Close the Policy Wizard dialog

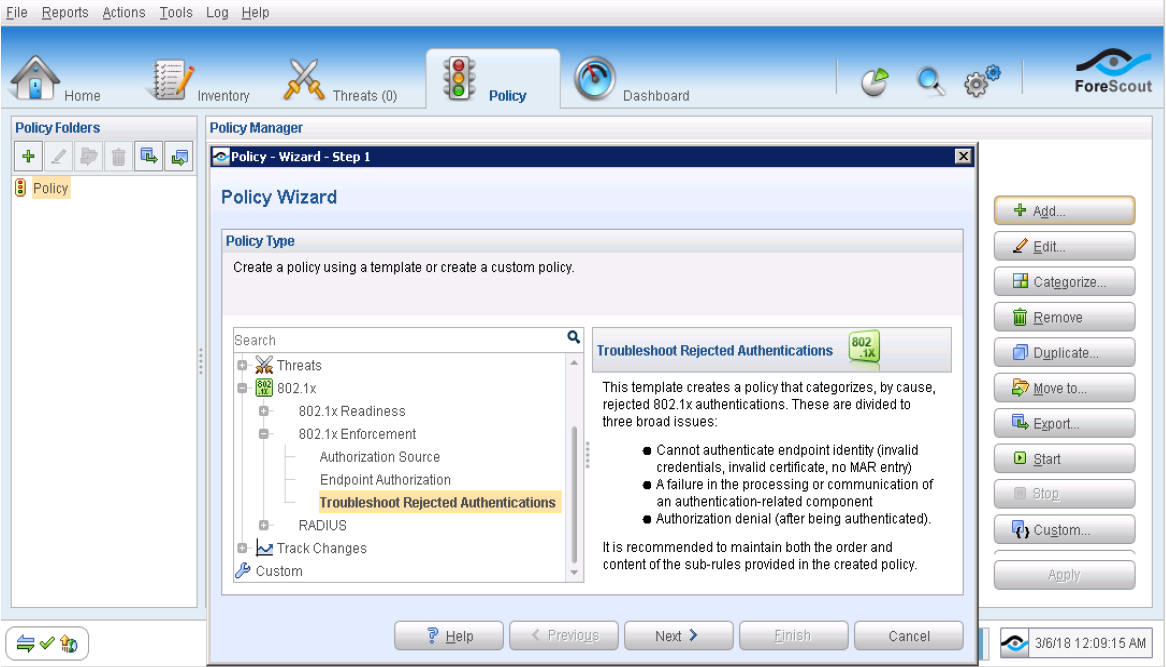[963, 156]
